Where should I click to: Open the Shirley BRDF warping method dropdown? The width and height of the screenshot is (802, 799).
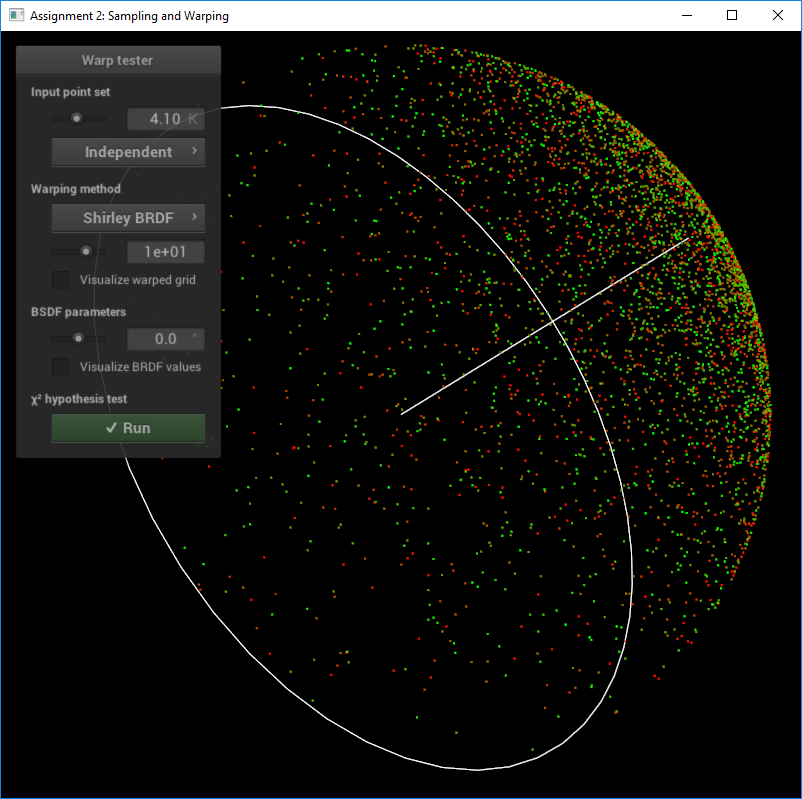tap(128, 218)
